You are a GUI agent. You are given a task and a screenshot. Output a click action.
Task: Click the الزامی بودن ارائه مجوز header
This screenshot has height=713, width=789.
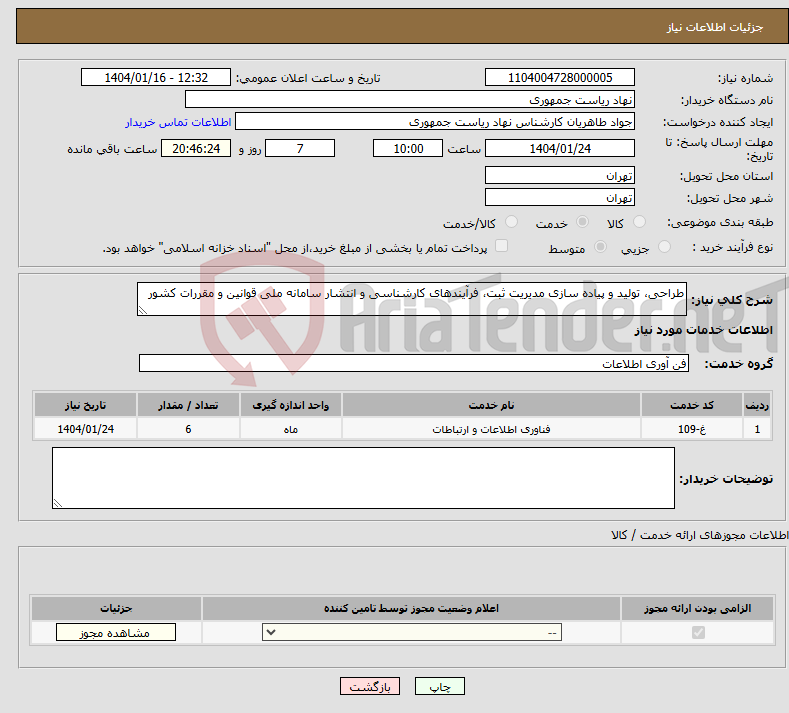[x=697, y=608]
